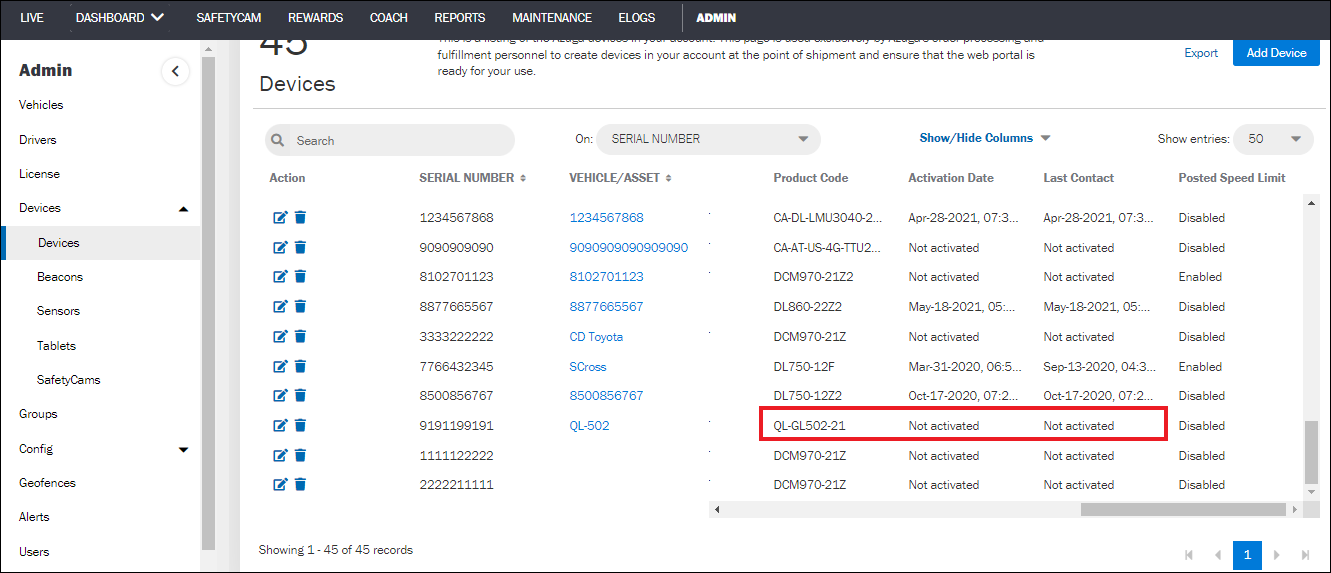Viewport: 1331px width, 573px height.
Task: Edit device with serial 3333222222
Action: (x=281, y=336)
